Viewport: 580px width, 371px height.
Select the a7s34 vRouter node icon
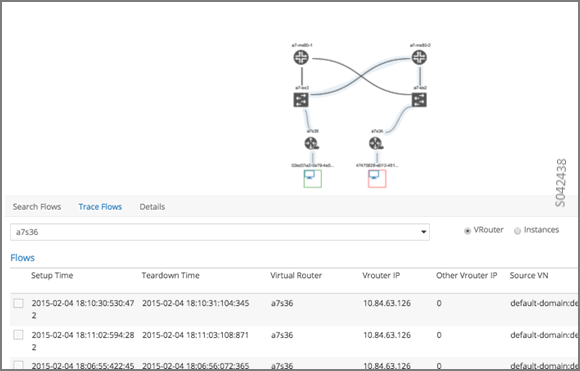376,144
